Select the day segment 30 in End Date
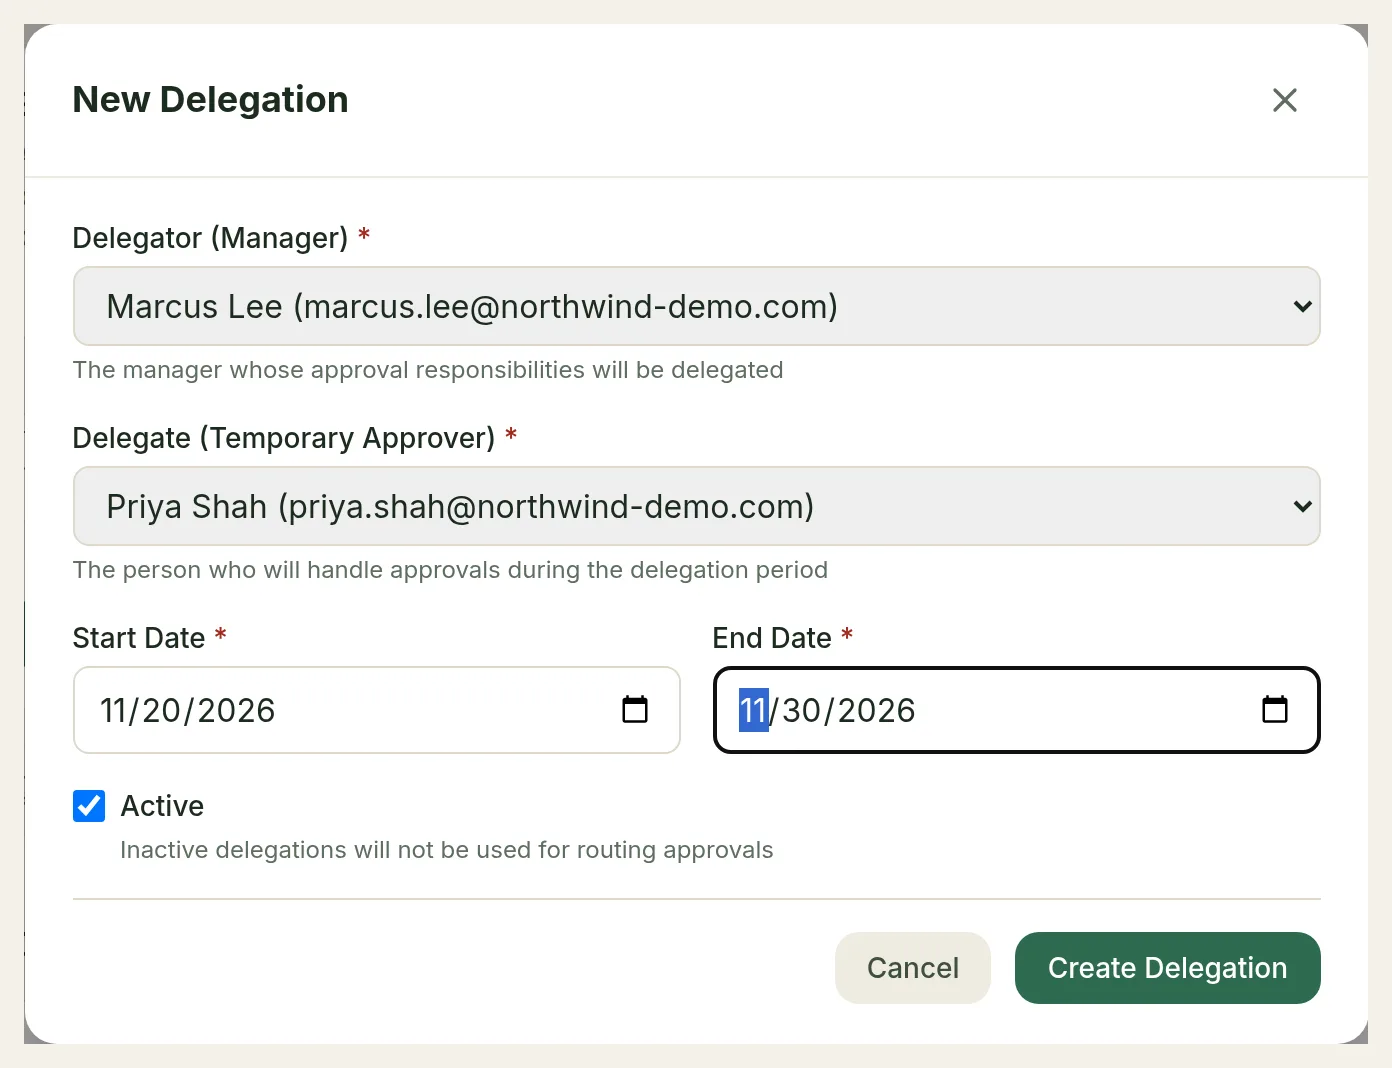1392x1068 pixels. [x=802, y=710]
